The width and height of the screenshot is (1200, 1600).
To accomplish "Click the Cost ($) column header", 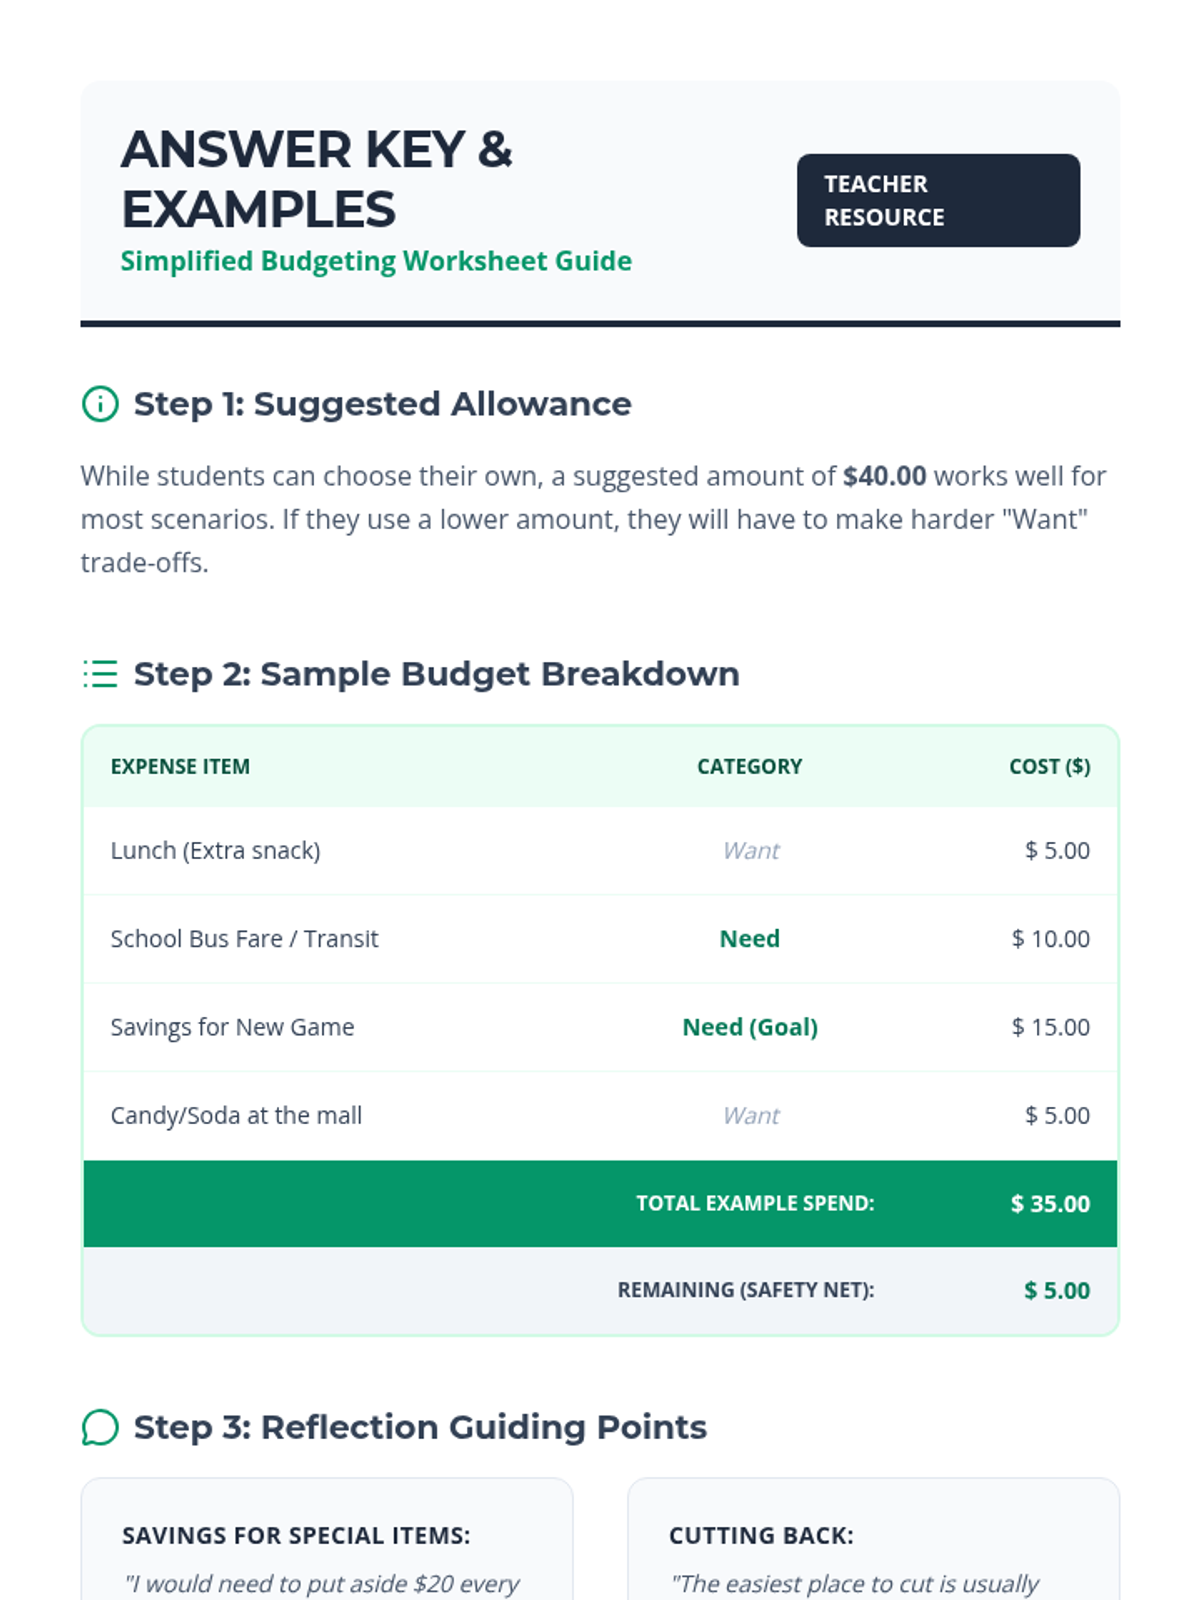I will (1049, 767).
